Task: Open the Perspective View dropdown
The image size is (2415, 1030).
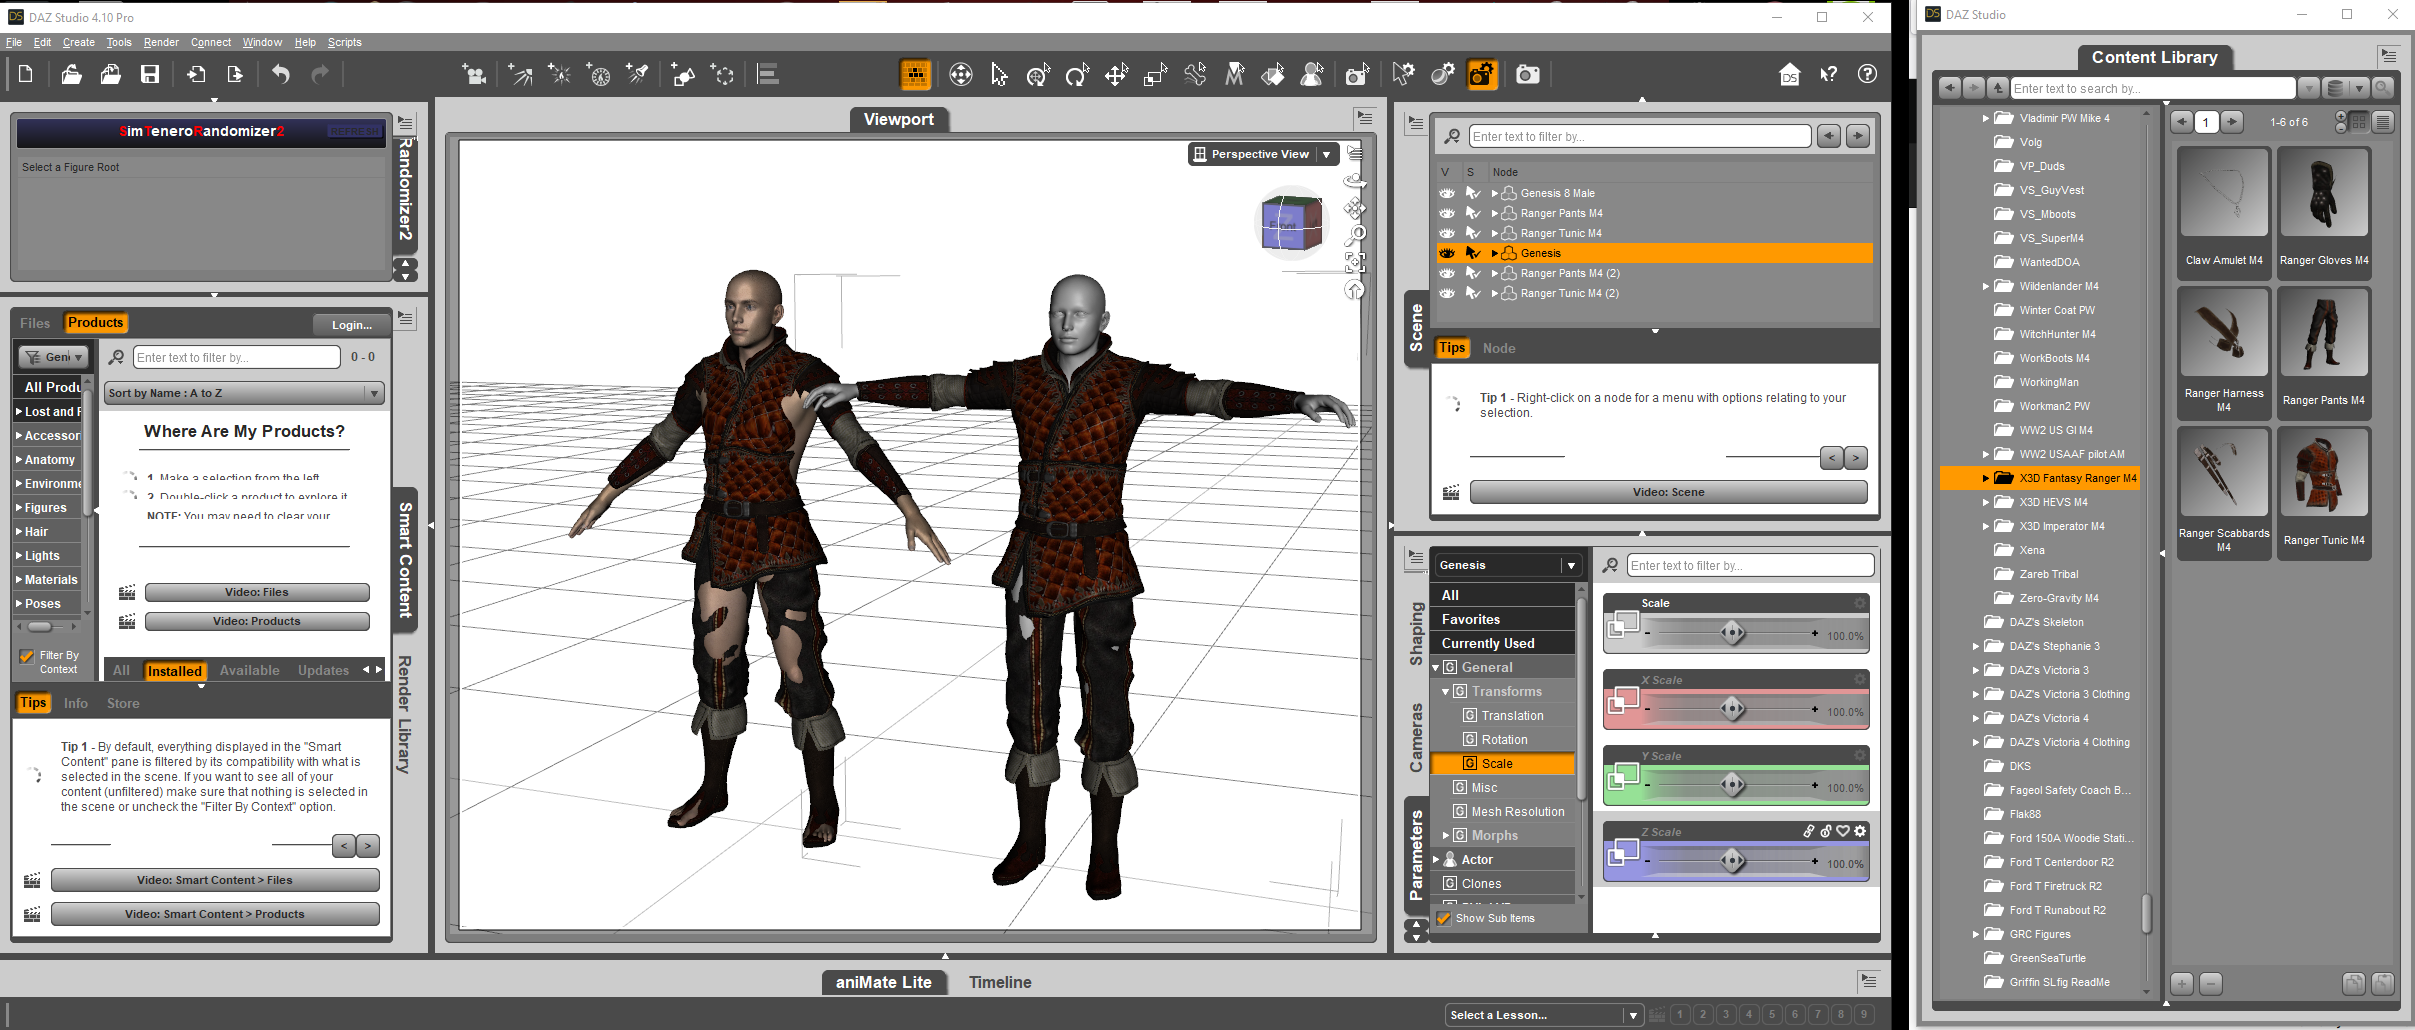Action: (1326, 154)
